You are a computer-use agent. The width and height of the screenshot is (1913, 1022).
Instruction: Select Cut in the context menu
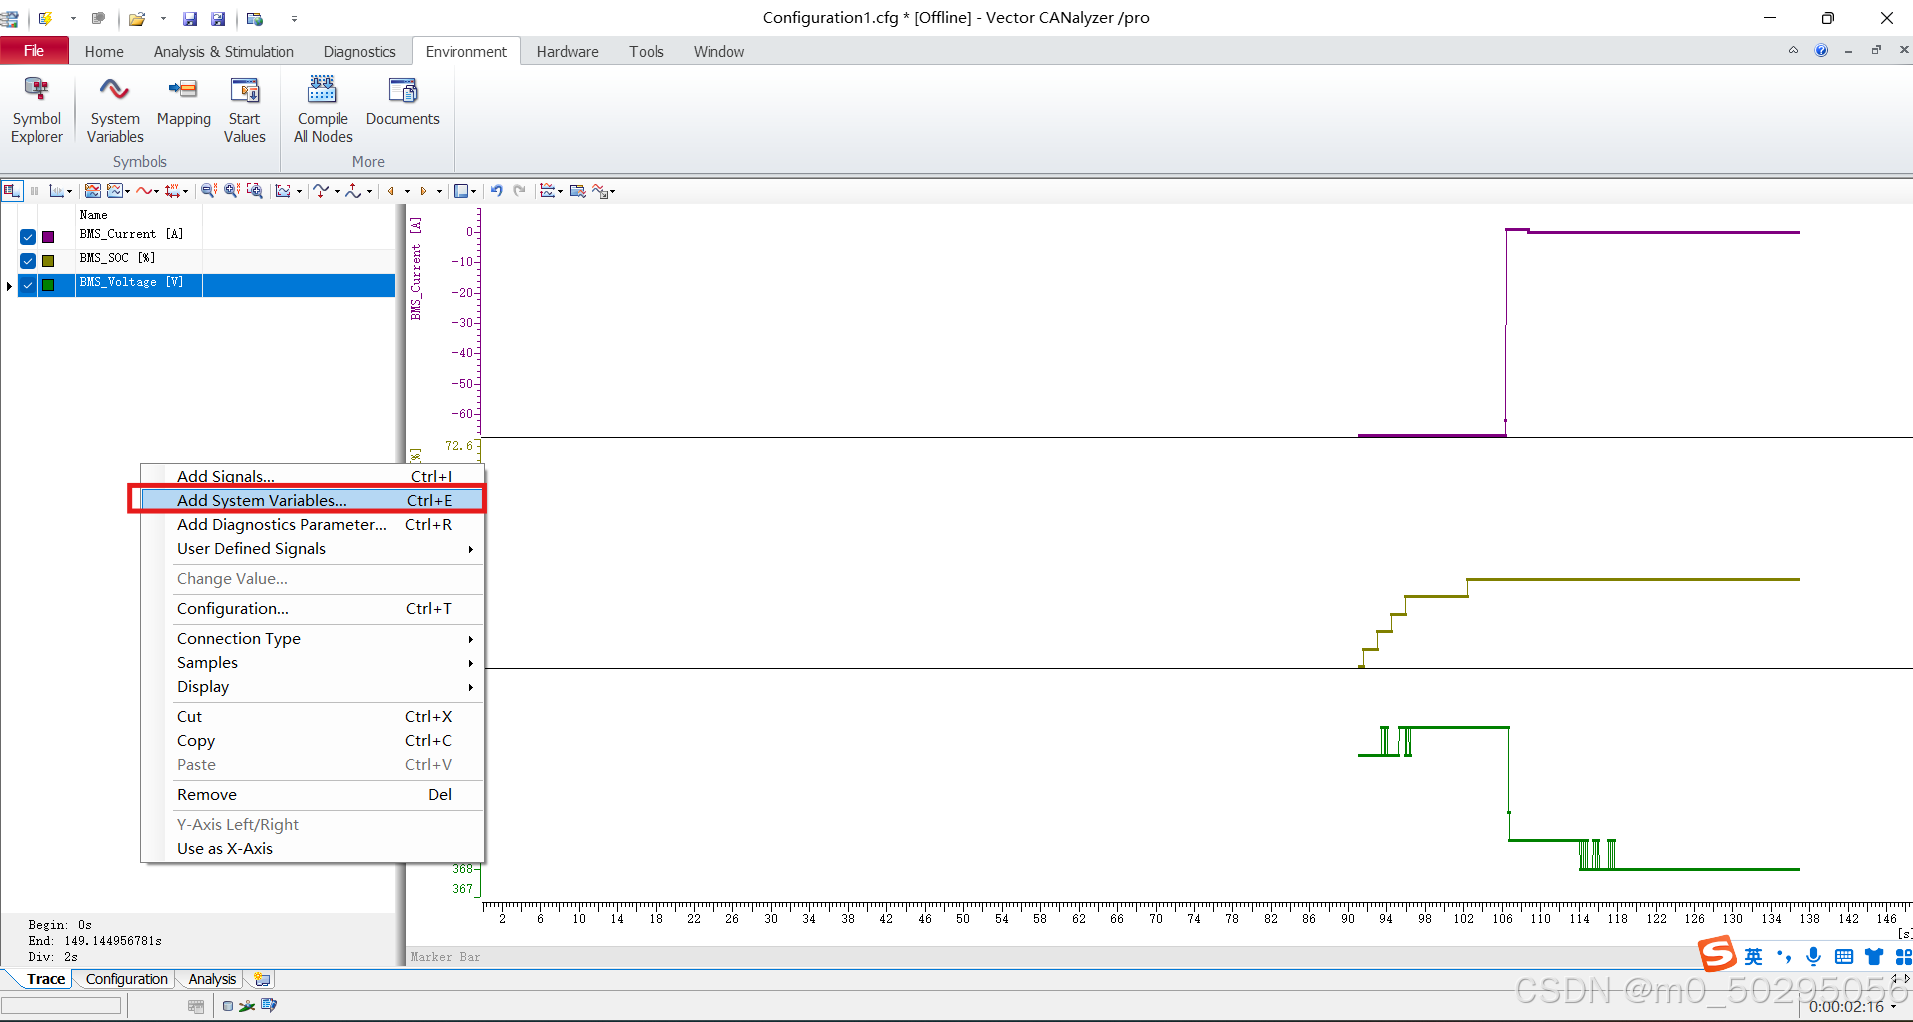[313, 717]
